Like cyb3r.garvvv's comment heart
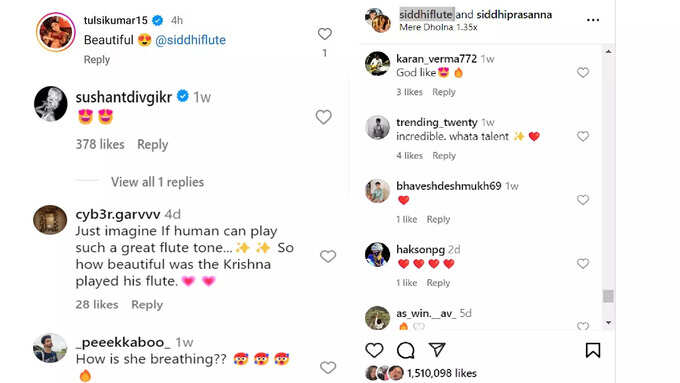Image resolution: width=680 pixels, height=383 pixels. tap(328, 256)
